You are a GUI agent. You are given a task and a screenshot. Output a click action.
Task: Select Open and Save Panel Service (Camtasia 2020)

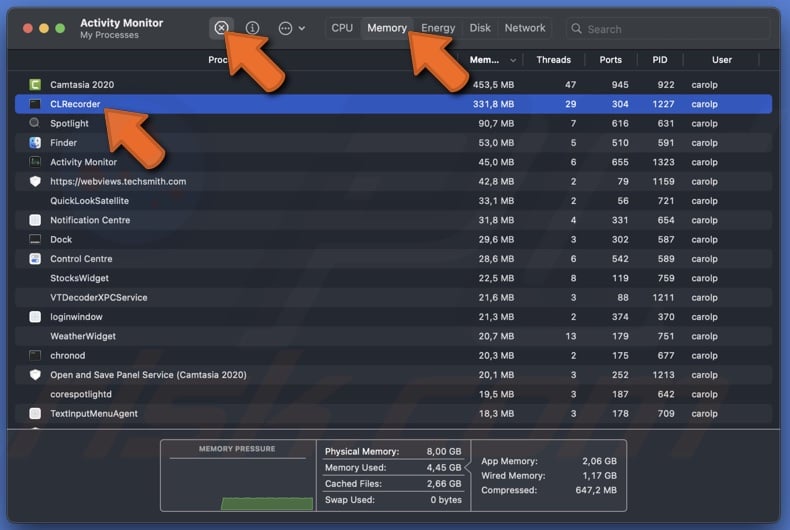(148, 375)
